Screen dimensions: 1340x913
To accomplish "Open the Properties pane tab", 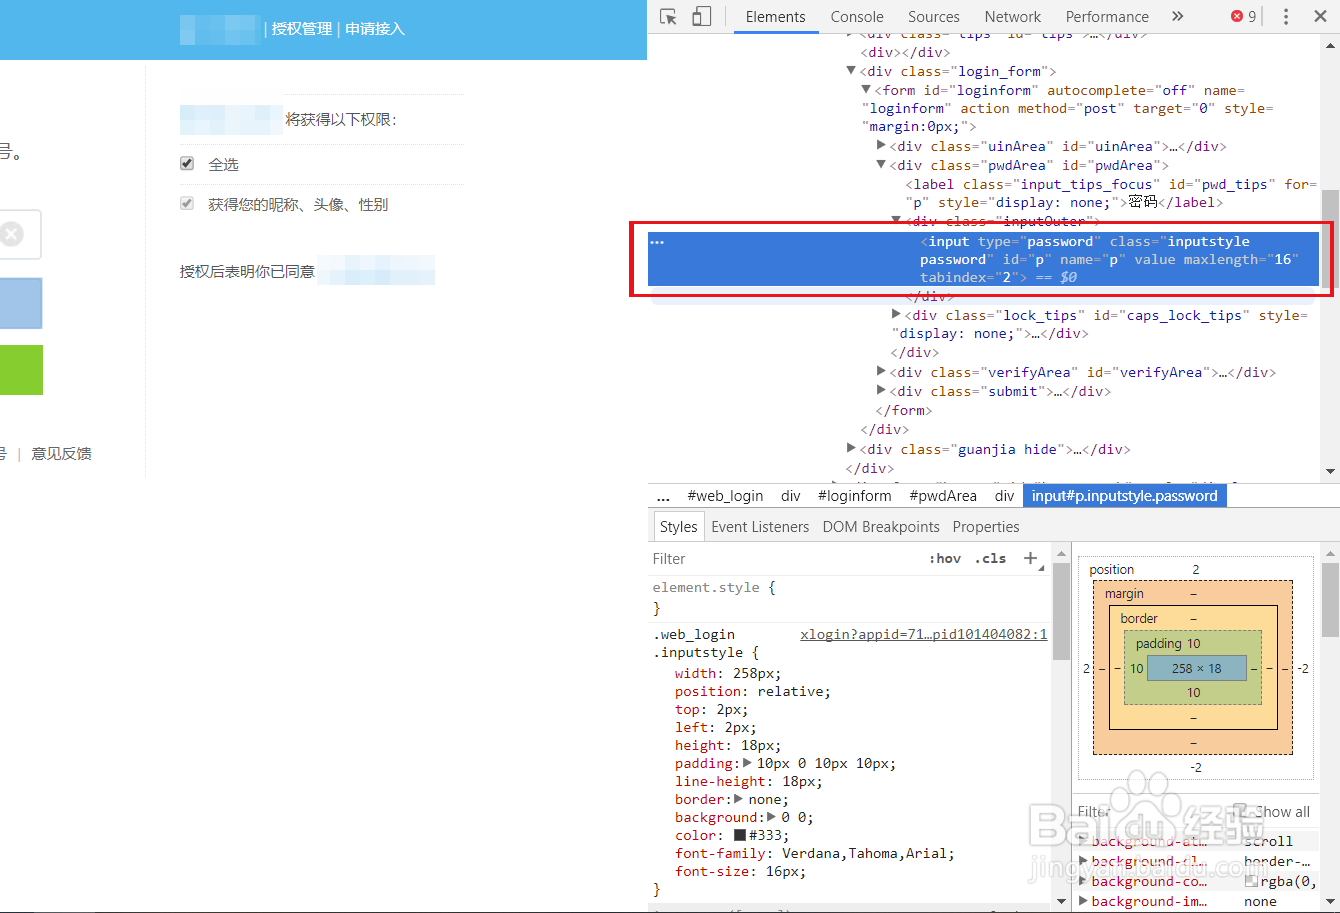I will [986, 527].
